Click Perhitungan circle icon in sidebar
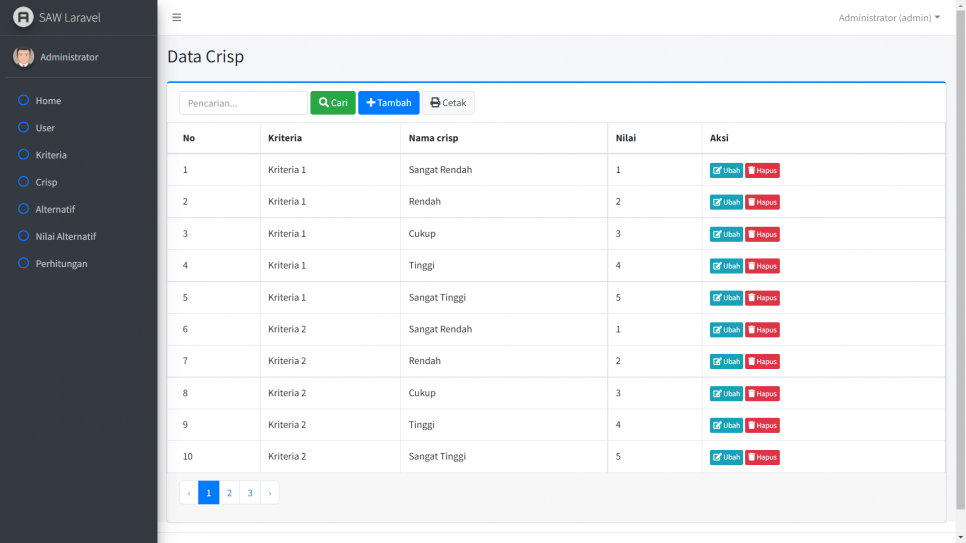The height and width of the screenshot is (543, 966). tap(23, 263)
